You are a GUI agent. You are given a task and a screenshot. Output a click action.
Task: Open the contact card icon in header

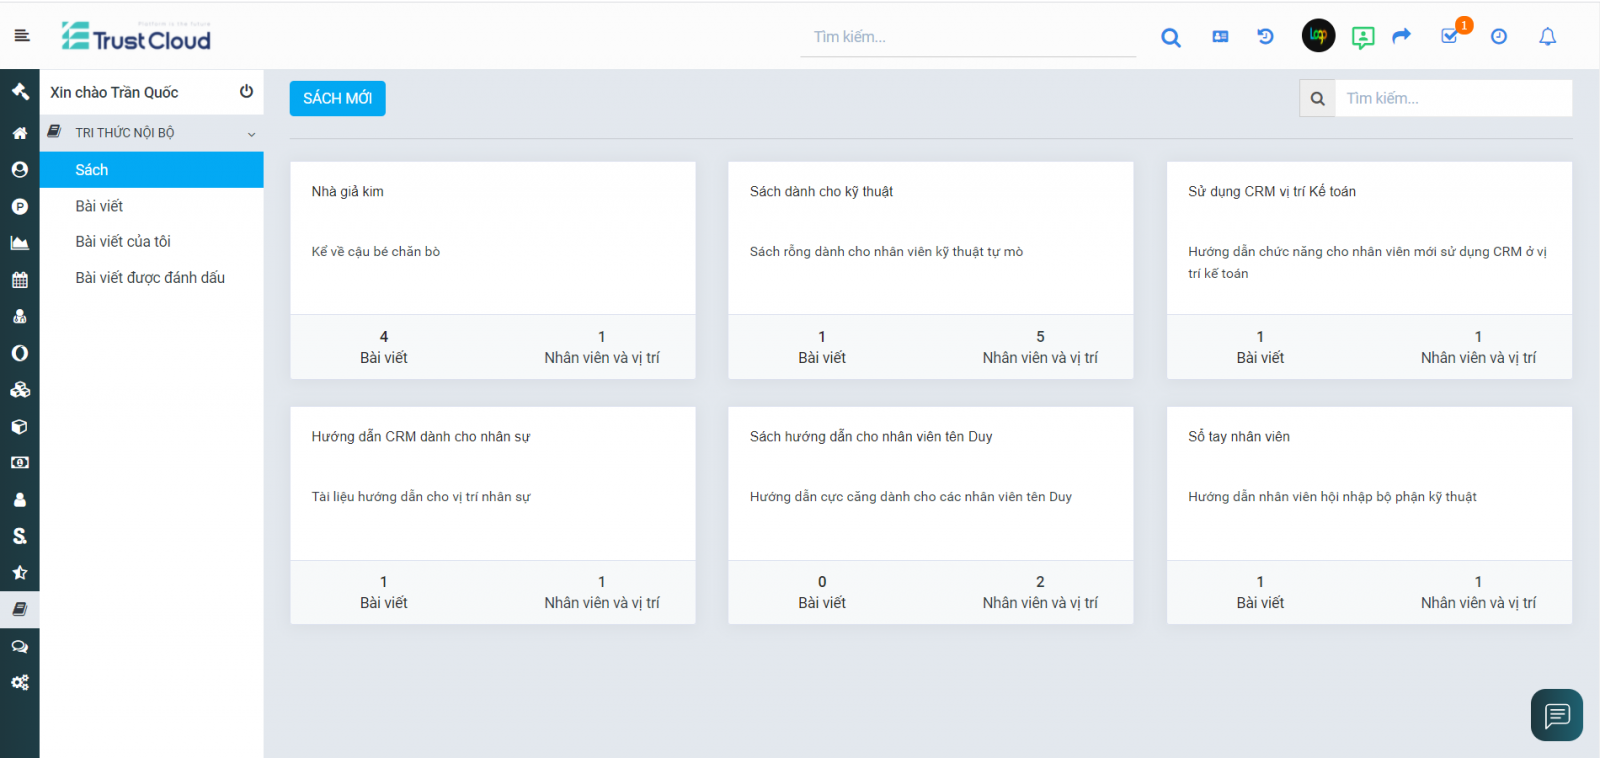point(1220,37)
